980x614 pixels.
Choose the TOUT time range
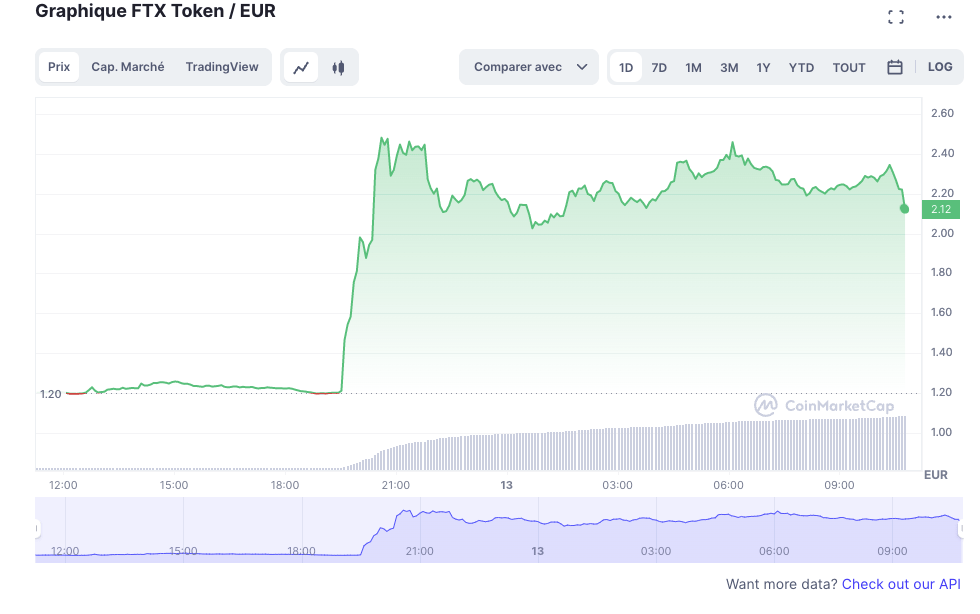tap(849, 68)
